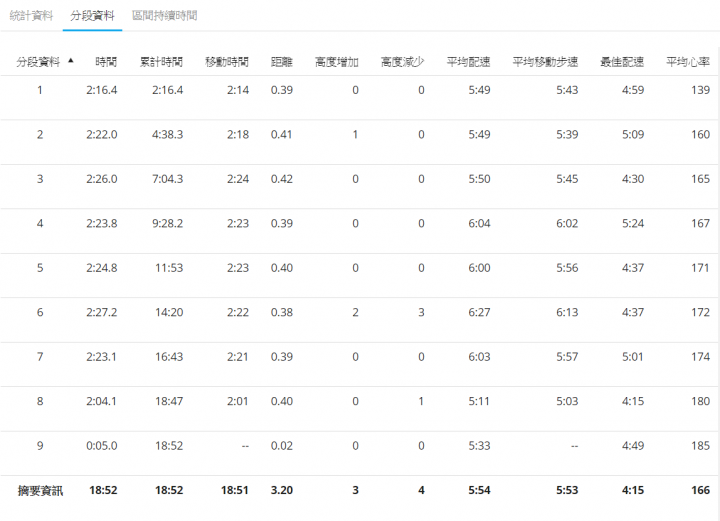Click lap 7 time value 2:23.1
The height and width of the screenshot is (521, 720).
pos(101,357)
